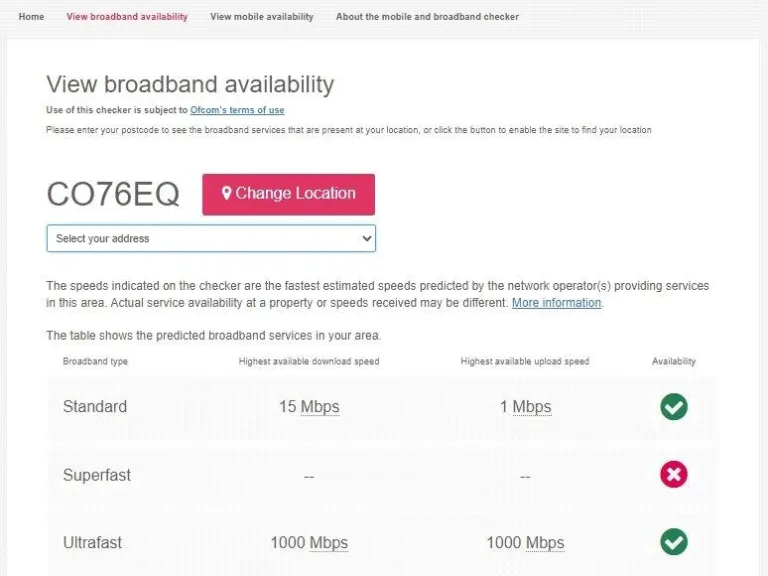Open the More information link
This screenshot has height=576, width=768.
click(556, 303)
